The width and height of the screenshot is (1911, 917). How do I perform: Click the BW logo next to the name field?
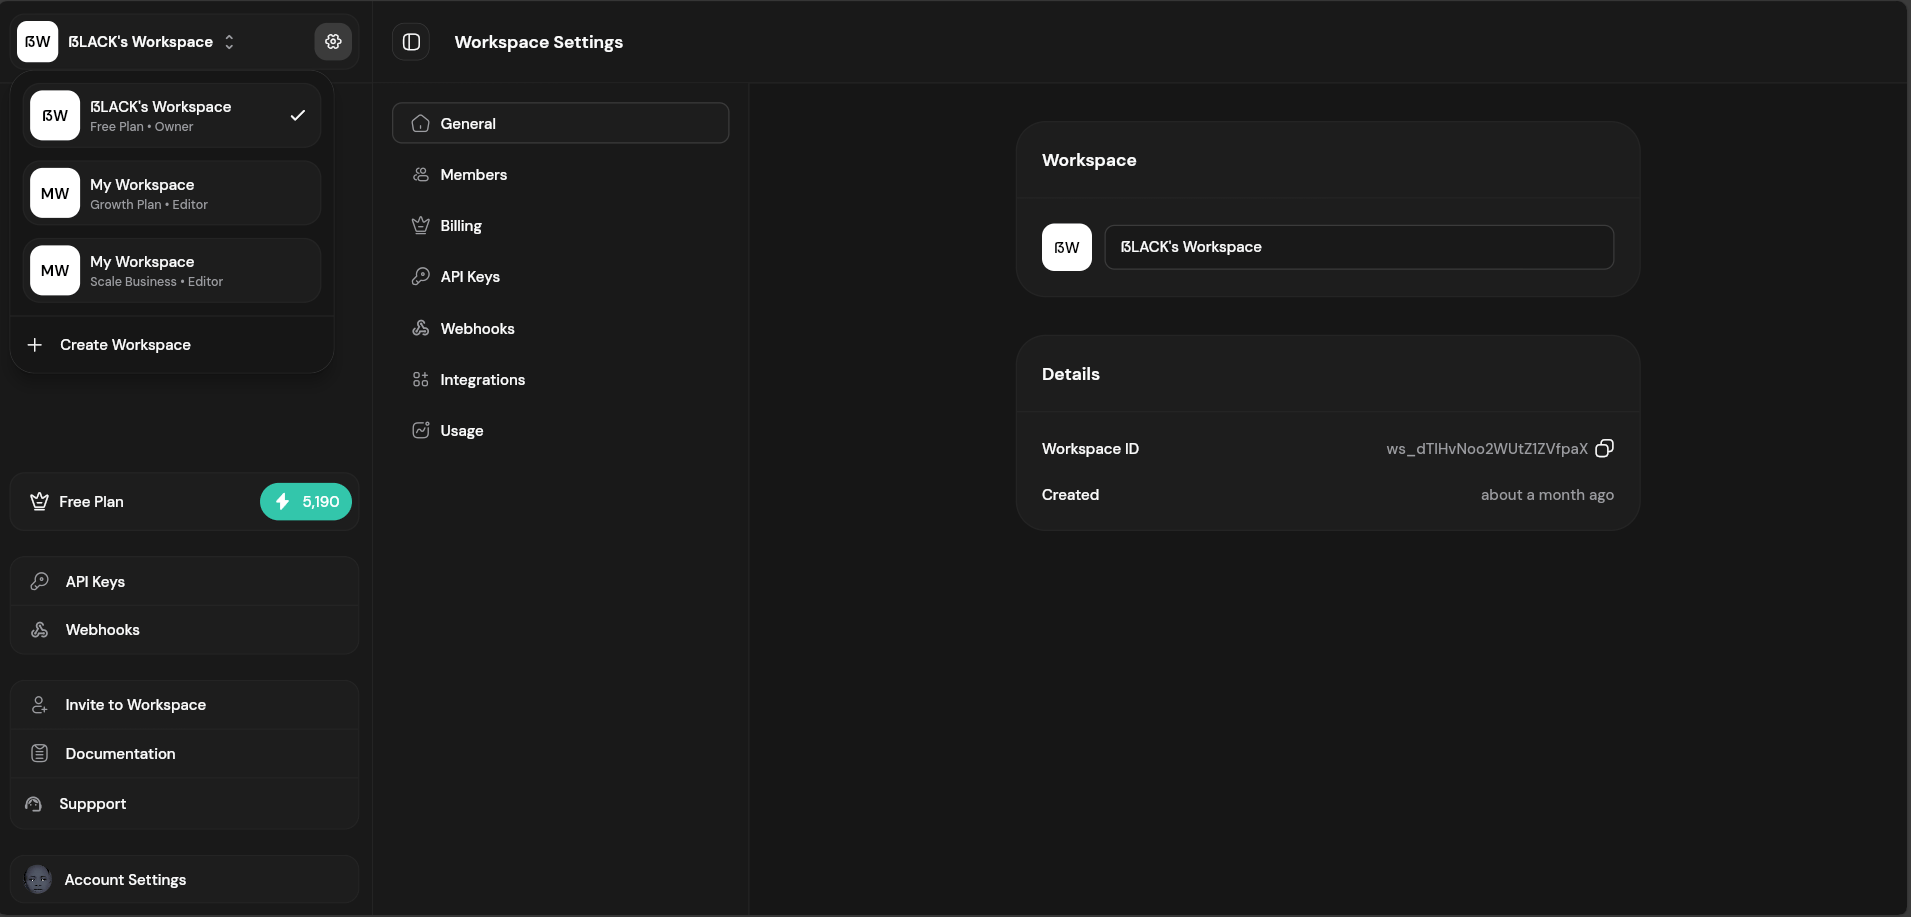[1067, 247]
